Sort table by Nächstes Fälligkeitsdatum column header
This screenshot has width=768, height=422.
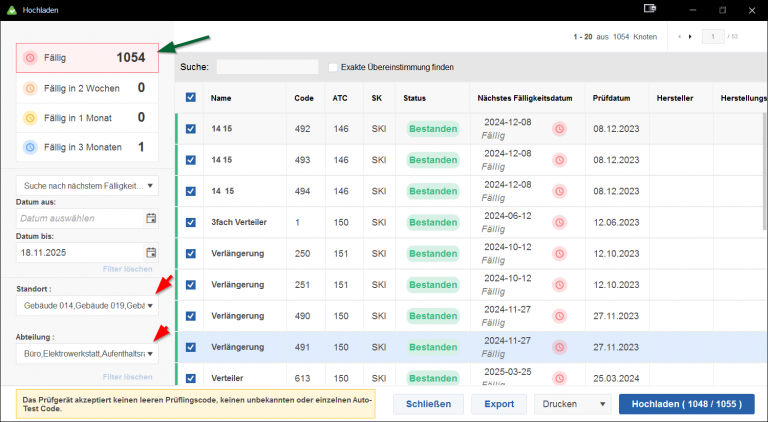click(x=525, y=98)
